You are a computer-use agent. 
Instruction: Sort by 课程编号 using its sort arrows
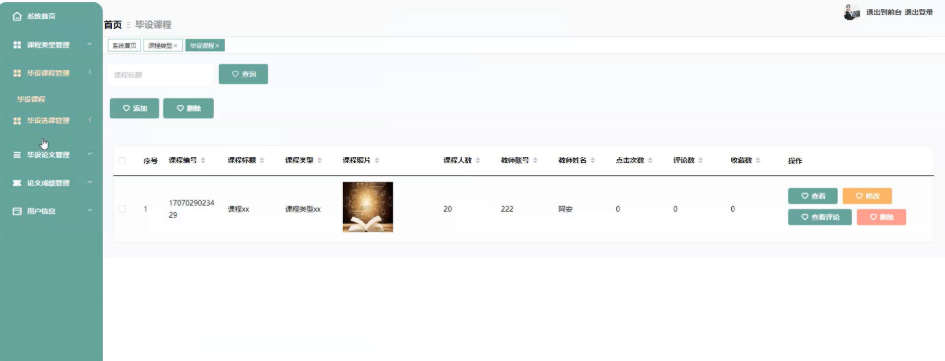click(x=203, y=160)
